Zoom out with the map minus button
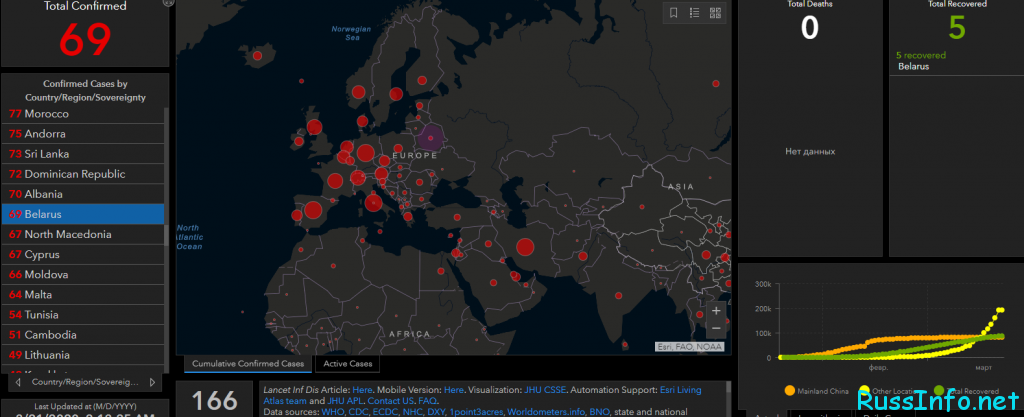 click(x=716, y=328)
